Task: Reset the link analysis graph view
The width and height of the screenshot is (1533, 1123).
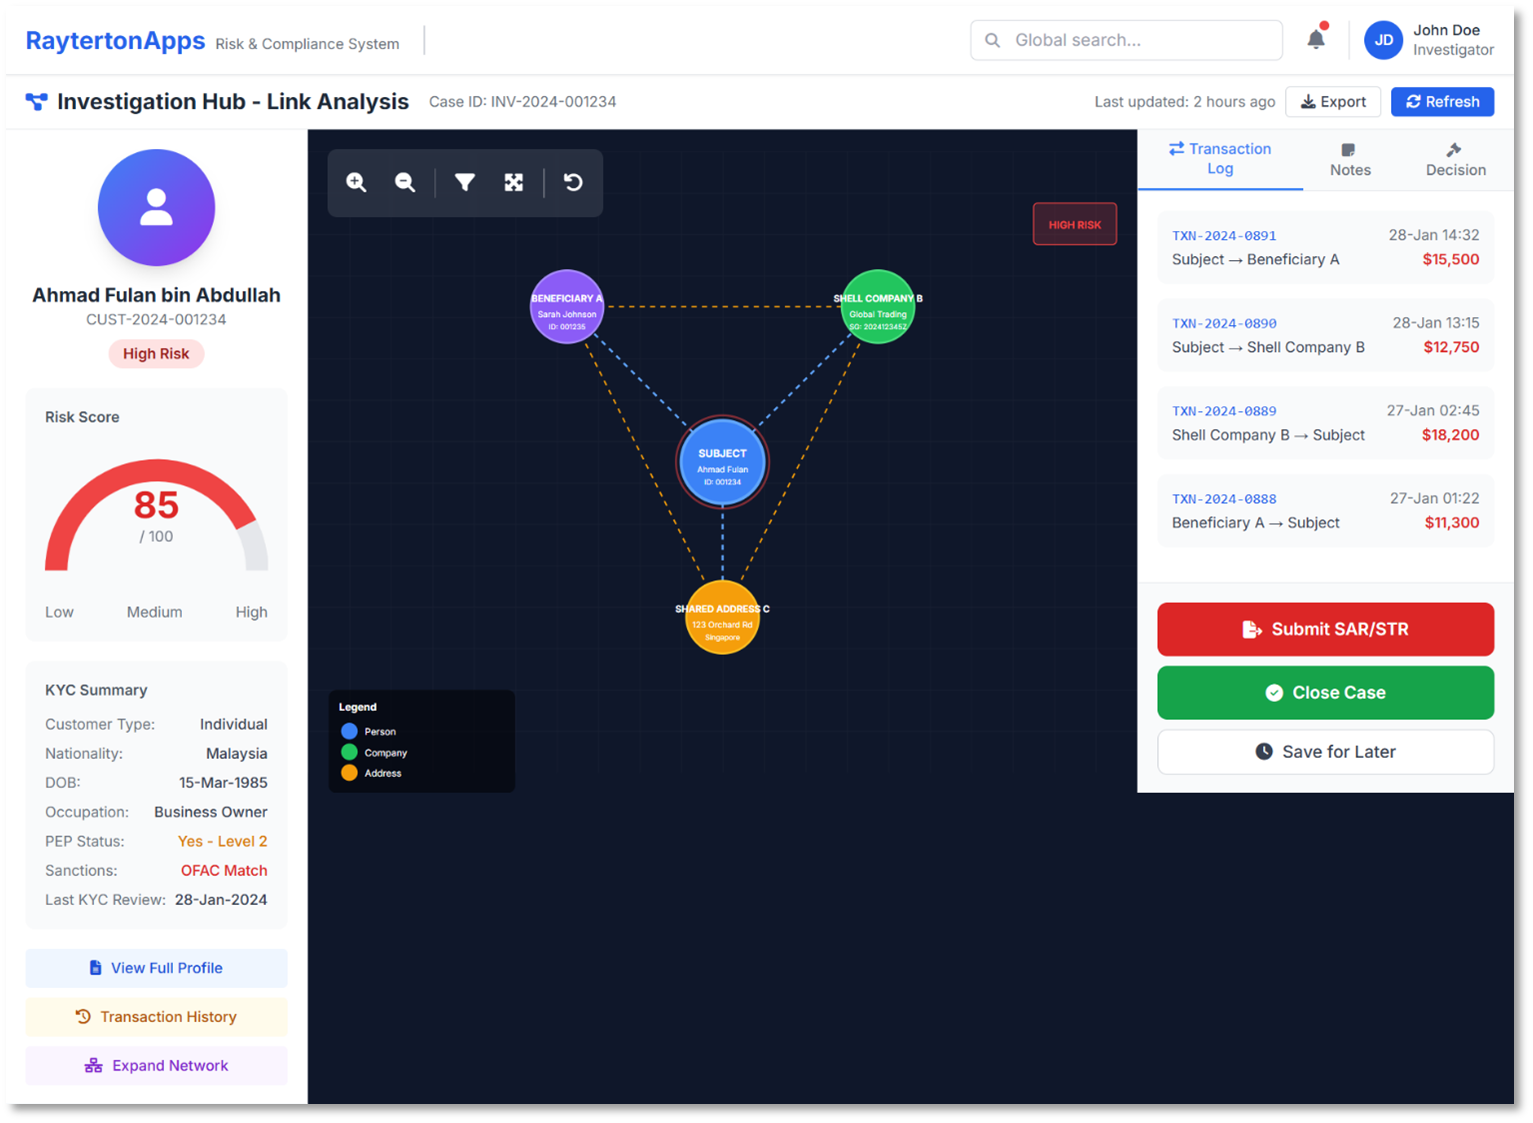Action: (572, 182)
